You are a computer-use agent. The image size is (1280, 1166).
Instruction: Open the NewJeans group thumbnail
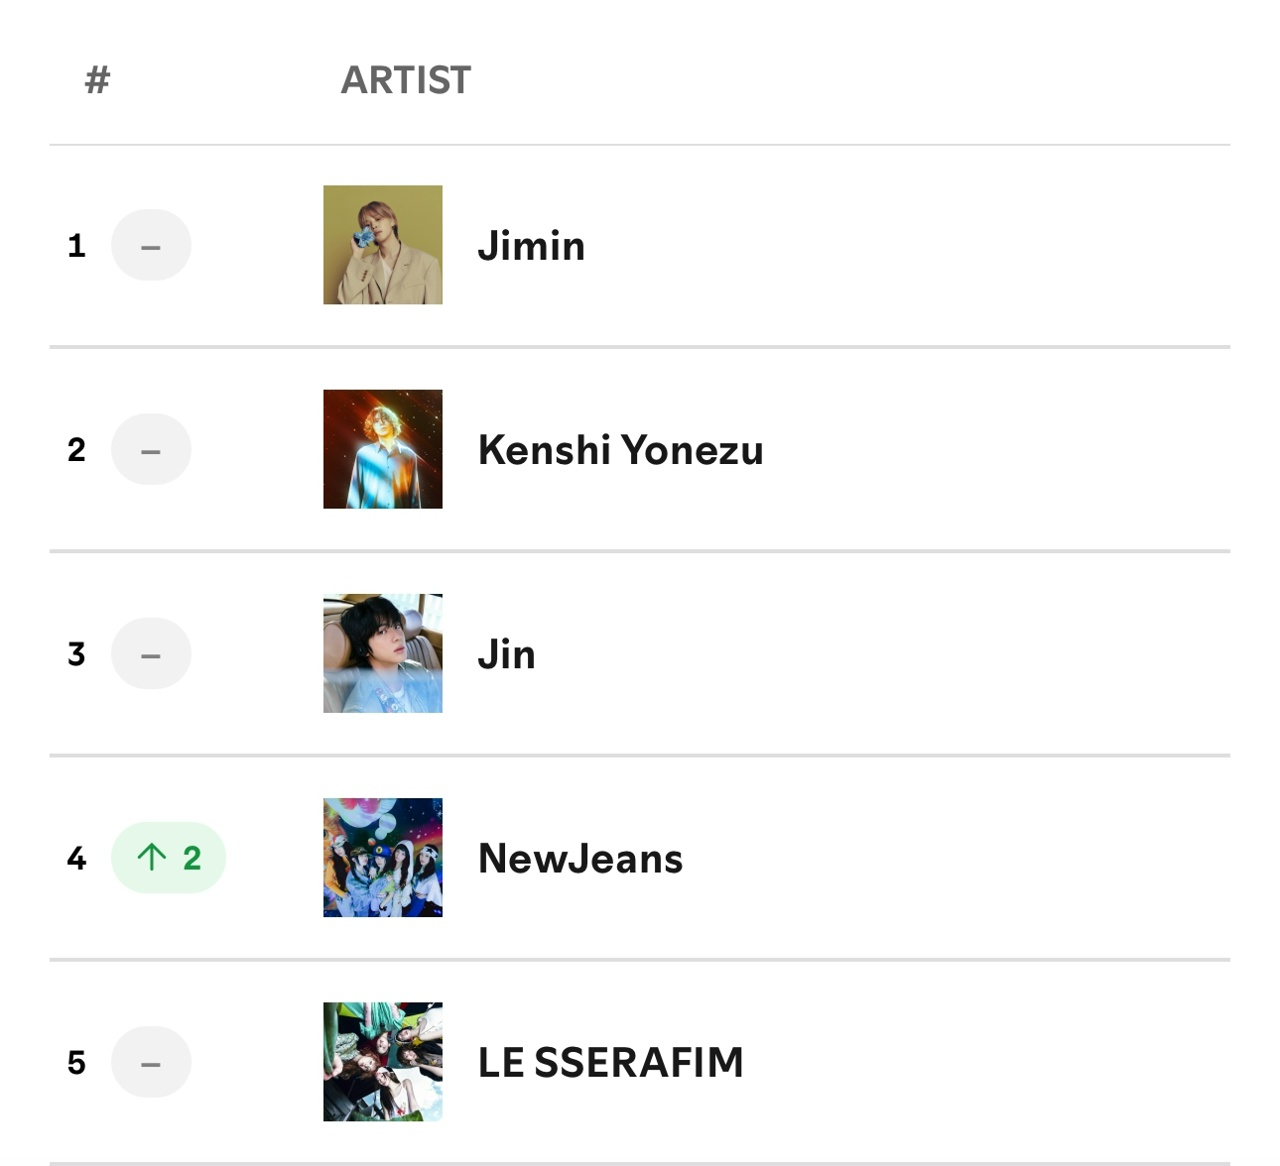(382, 857)
